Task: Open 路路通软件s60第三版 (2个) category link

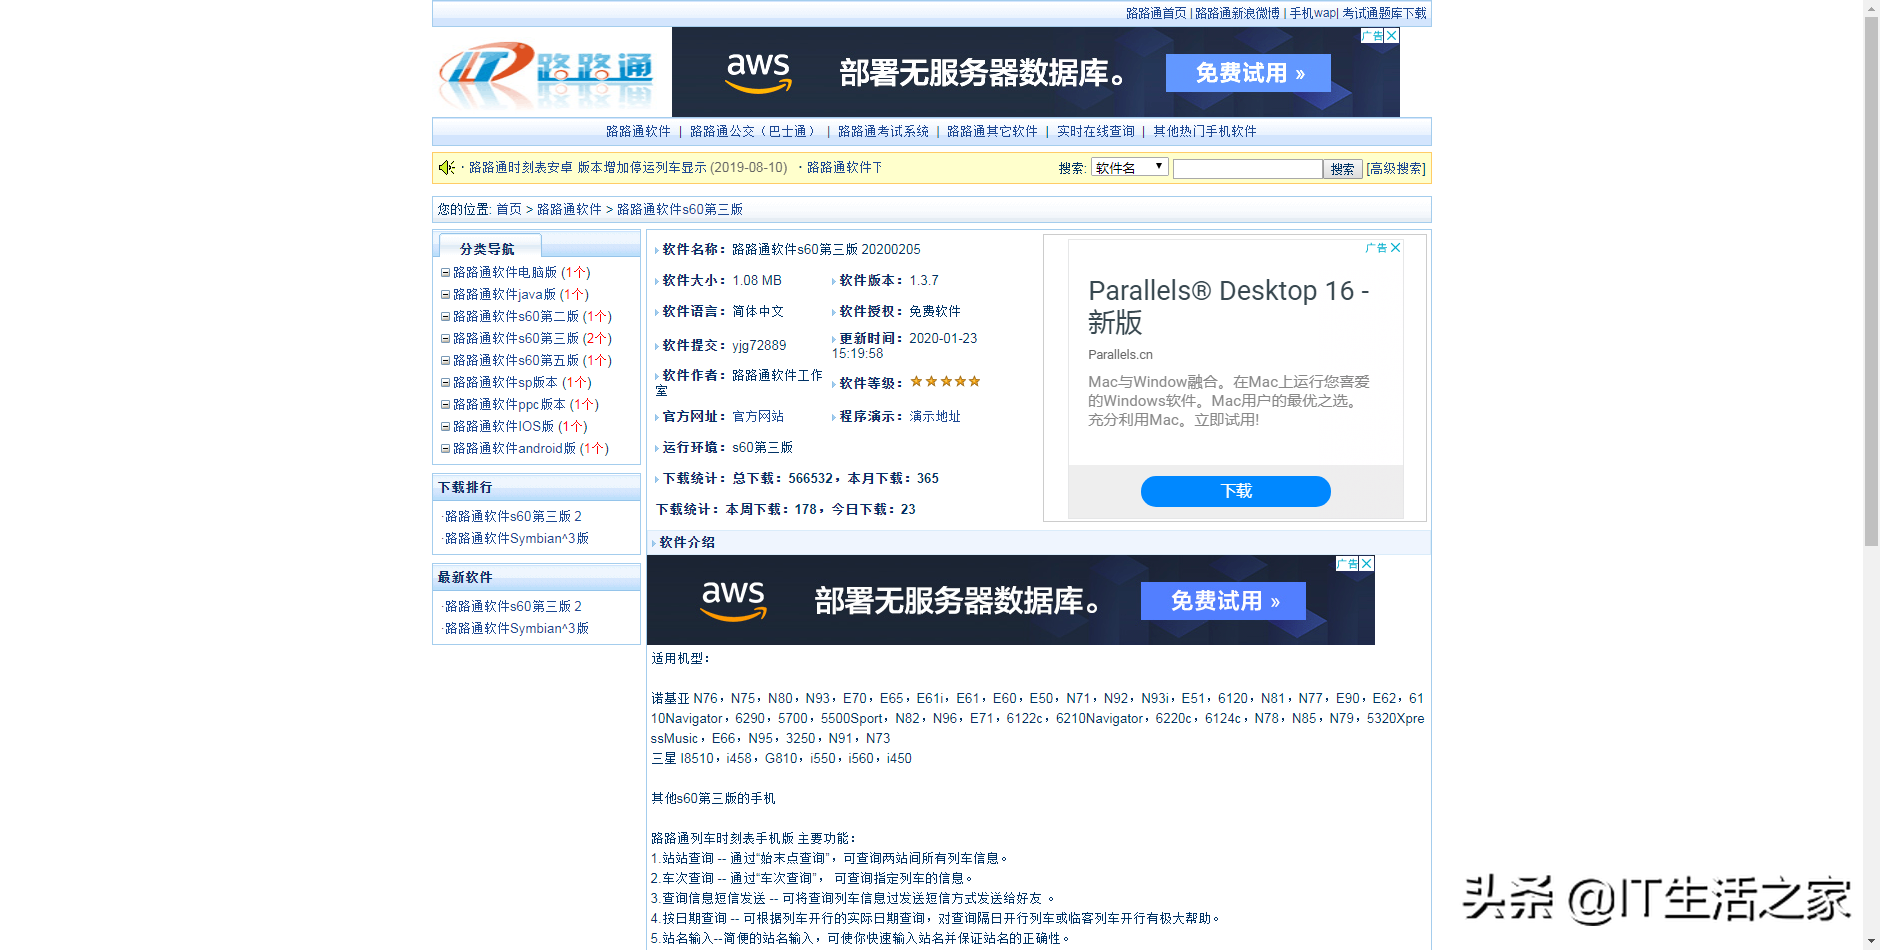Action: pos(516,338)
